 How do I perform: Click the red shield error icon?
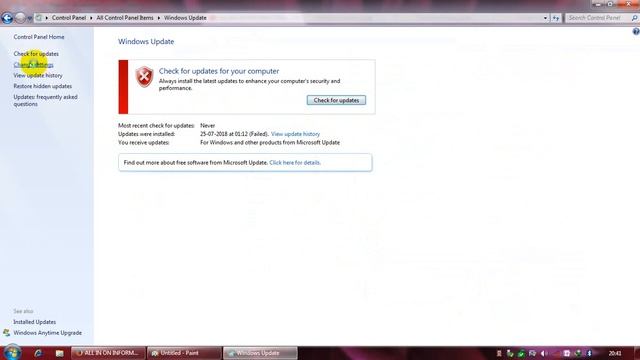(x=144, y=77)
